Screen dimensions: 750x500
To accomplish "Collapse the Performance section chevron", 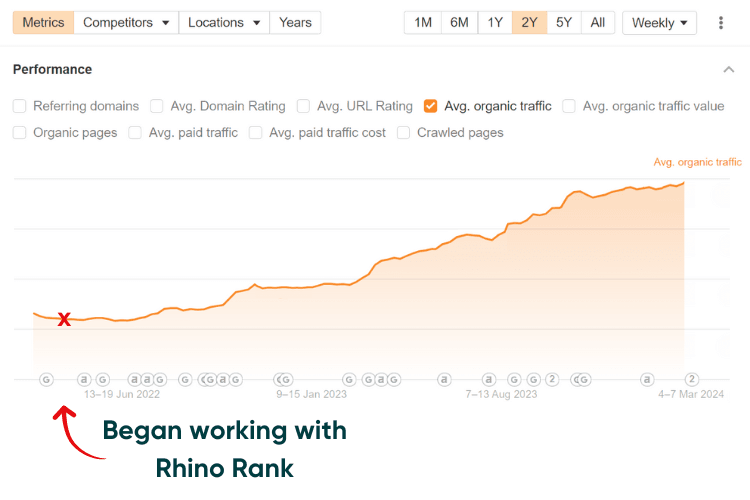I will (x=727, y=69).
